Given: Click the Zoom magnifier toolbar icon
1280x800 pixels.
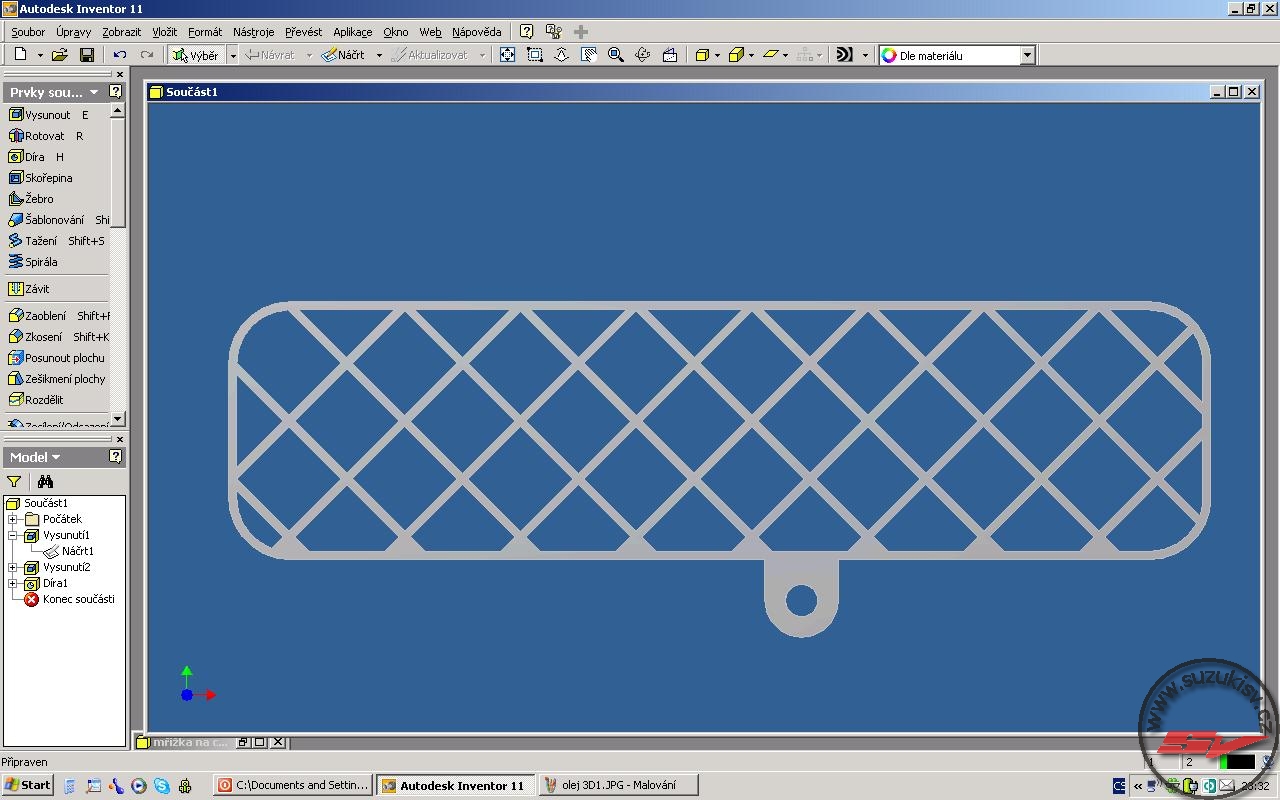Looking at the screenshot, I should [616, 55].
